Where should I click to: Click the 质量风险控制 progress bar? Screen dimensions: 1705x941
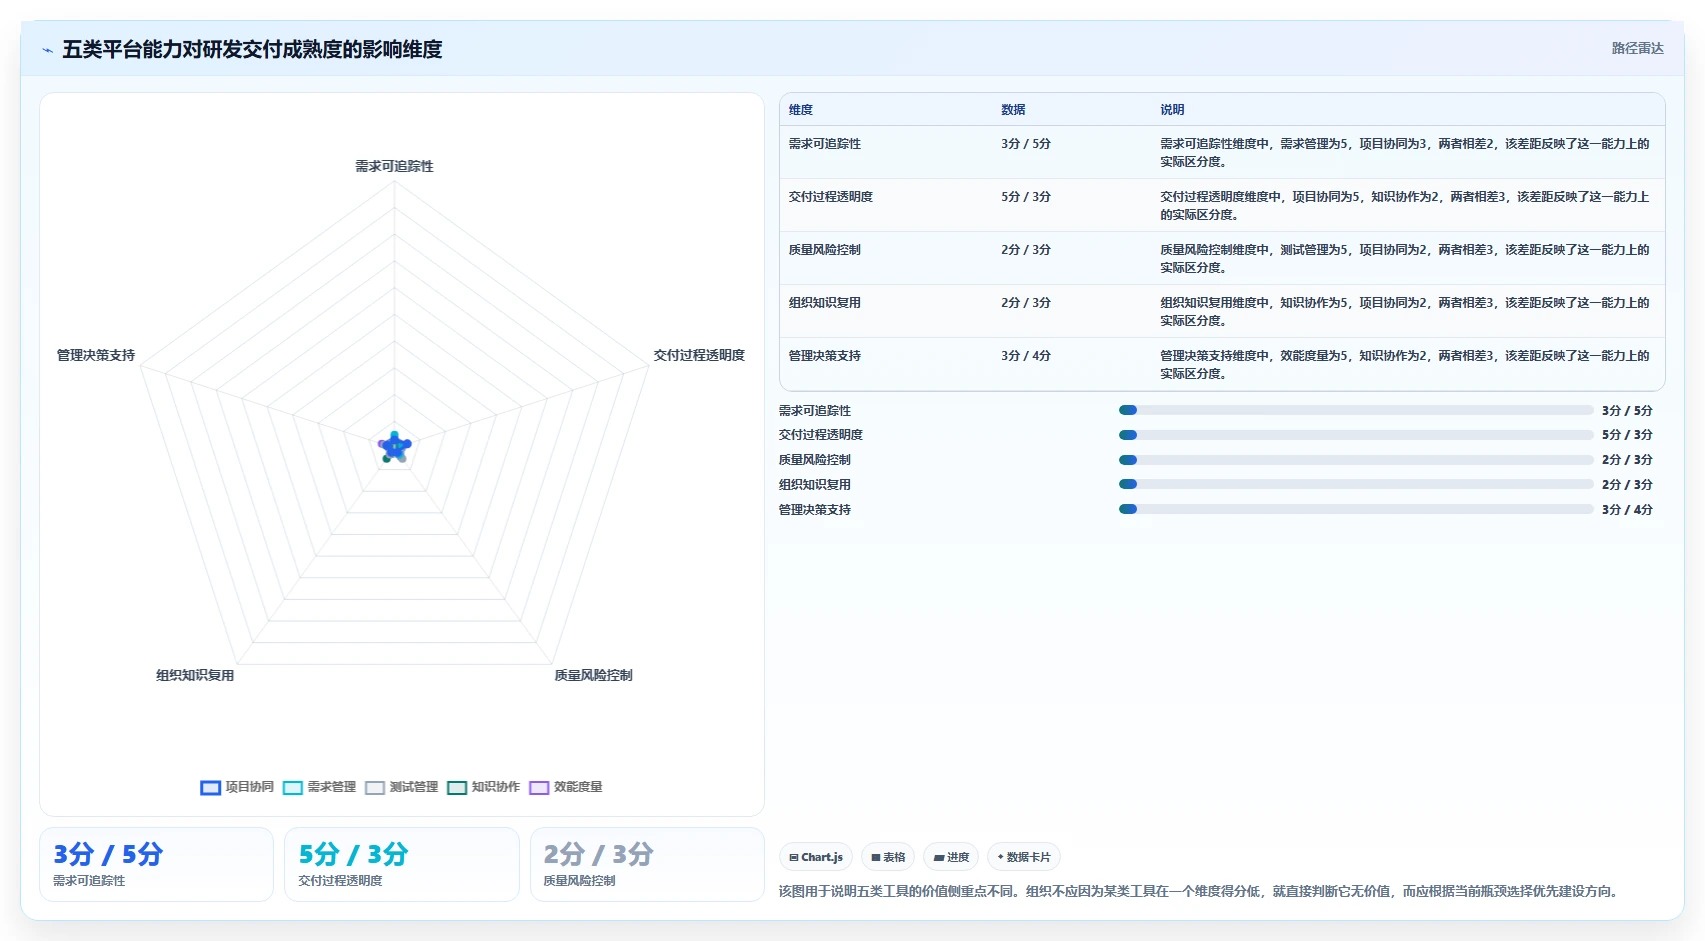pos(1356,460)
